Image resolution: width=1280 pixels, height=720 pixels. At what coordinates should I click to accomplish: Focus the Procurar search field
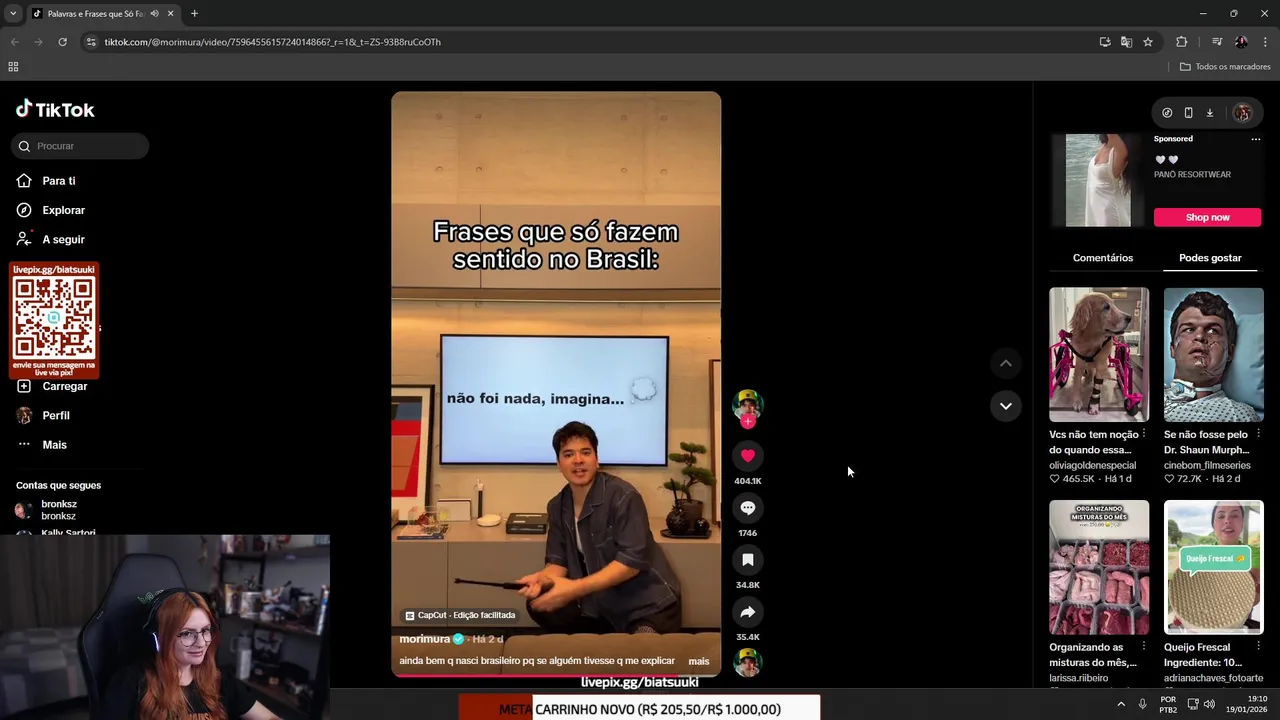click(x=80, y=146)
